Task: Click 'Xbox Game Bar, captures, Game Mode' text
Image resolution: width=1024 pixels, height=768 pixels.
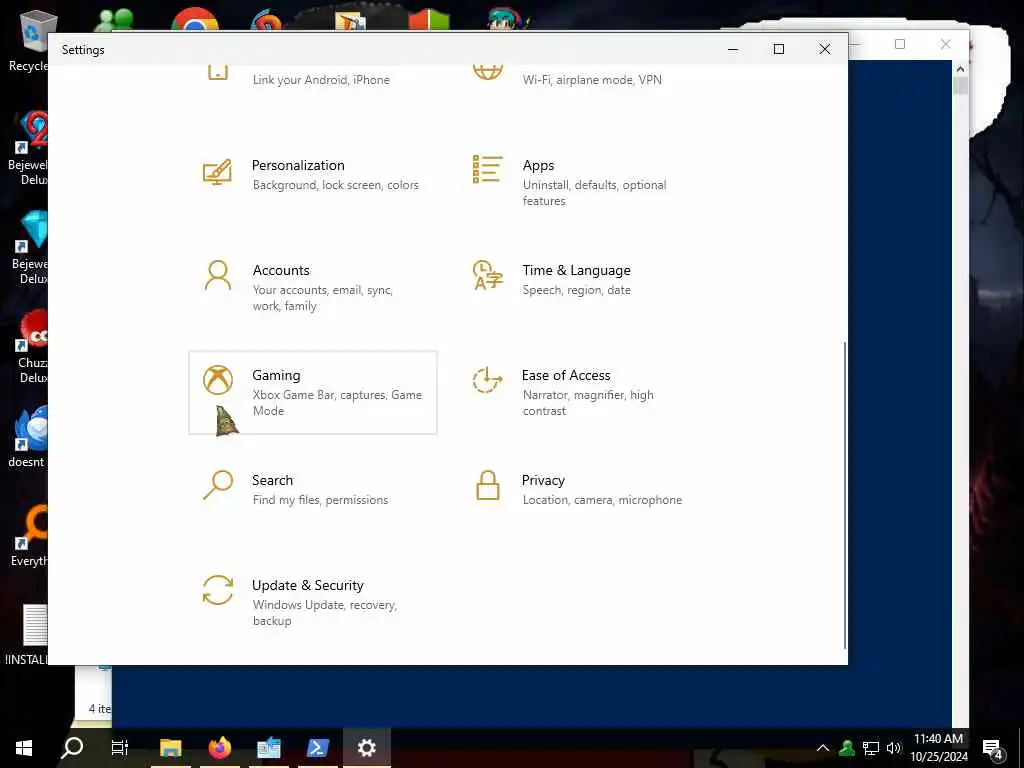Action: point(337,403)
